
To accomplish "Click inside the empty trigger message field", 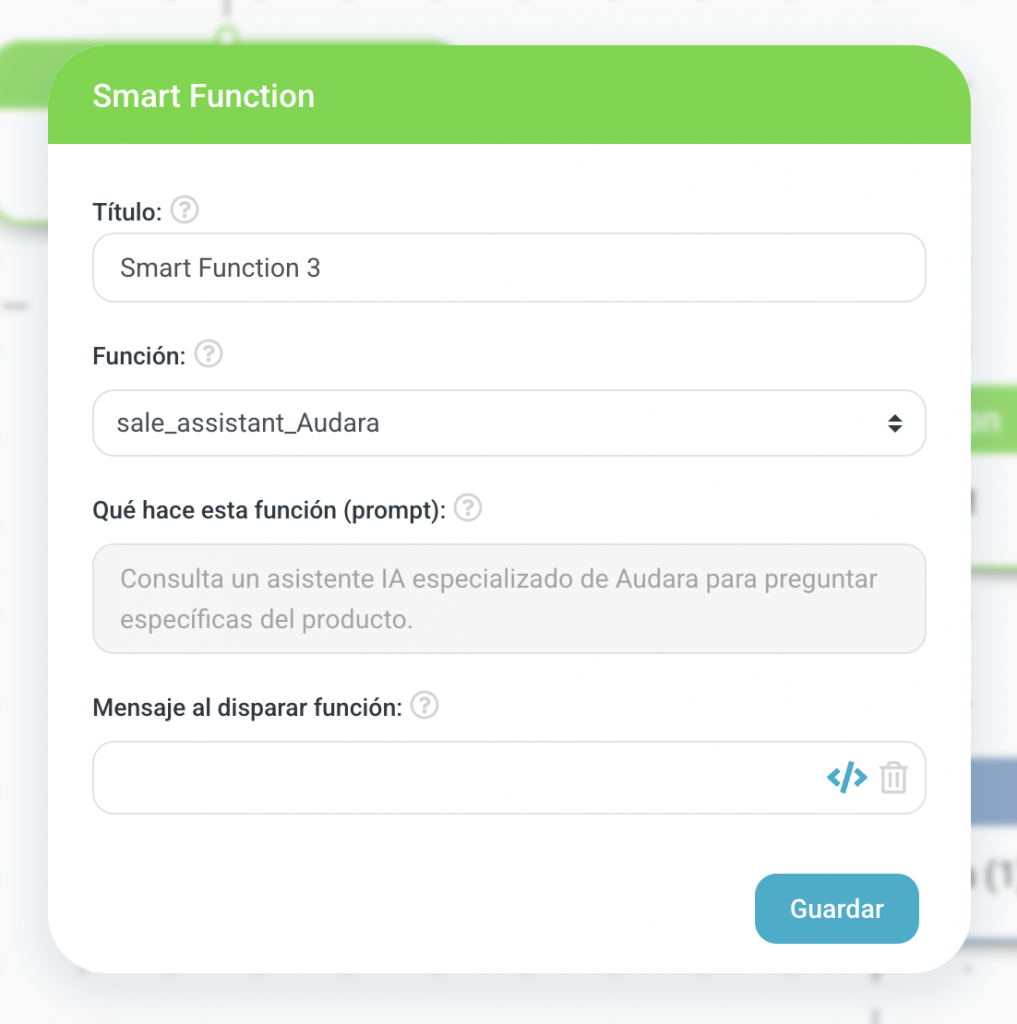I will pos(450,777).
